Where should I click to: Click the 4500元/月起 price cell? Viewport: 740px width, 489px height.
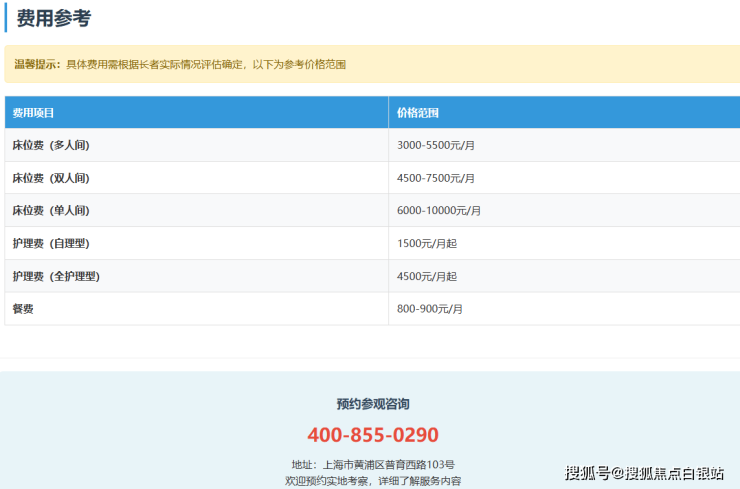click(x=427, y=276)
